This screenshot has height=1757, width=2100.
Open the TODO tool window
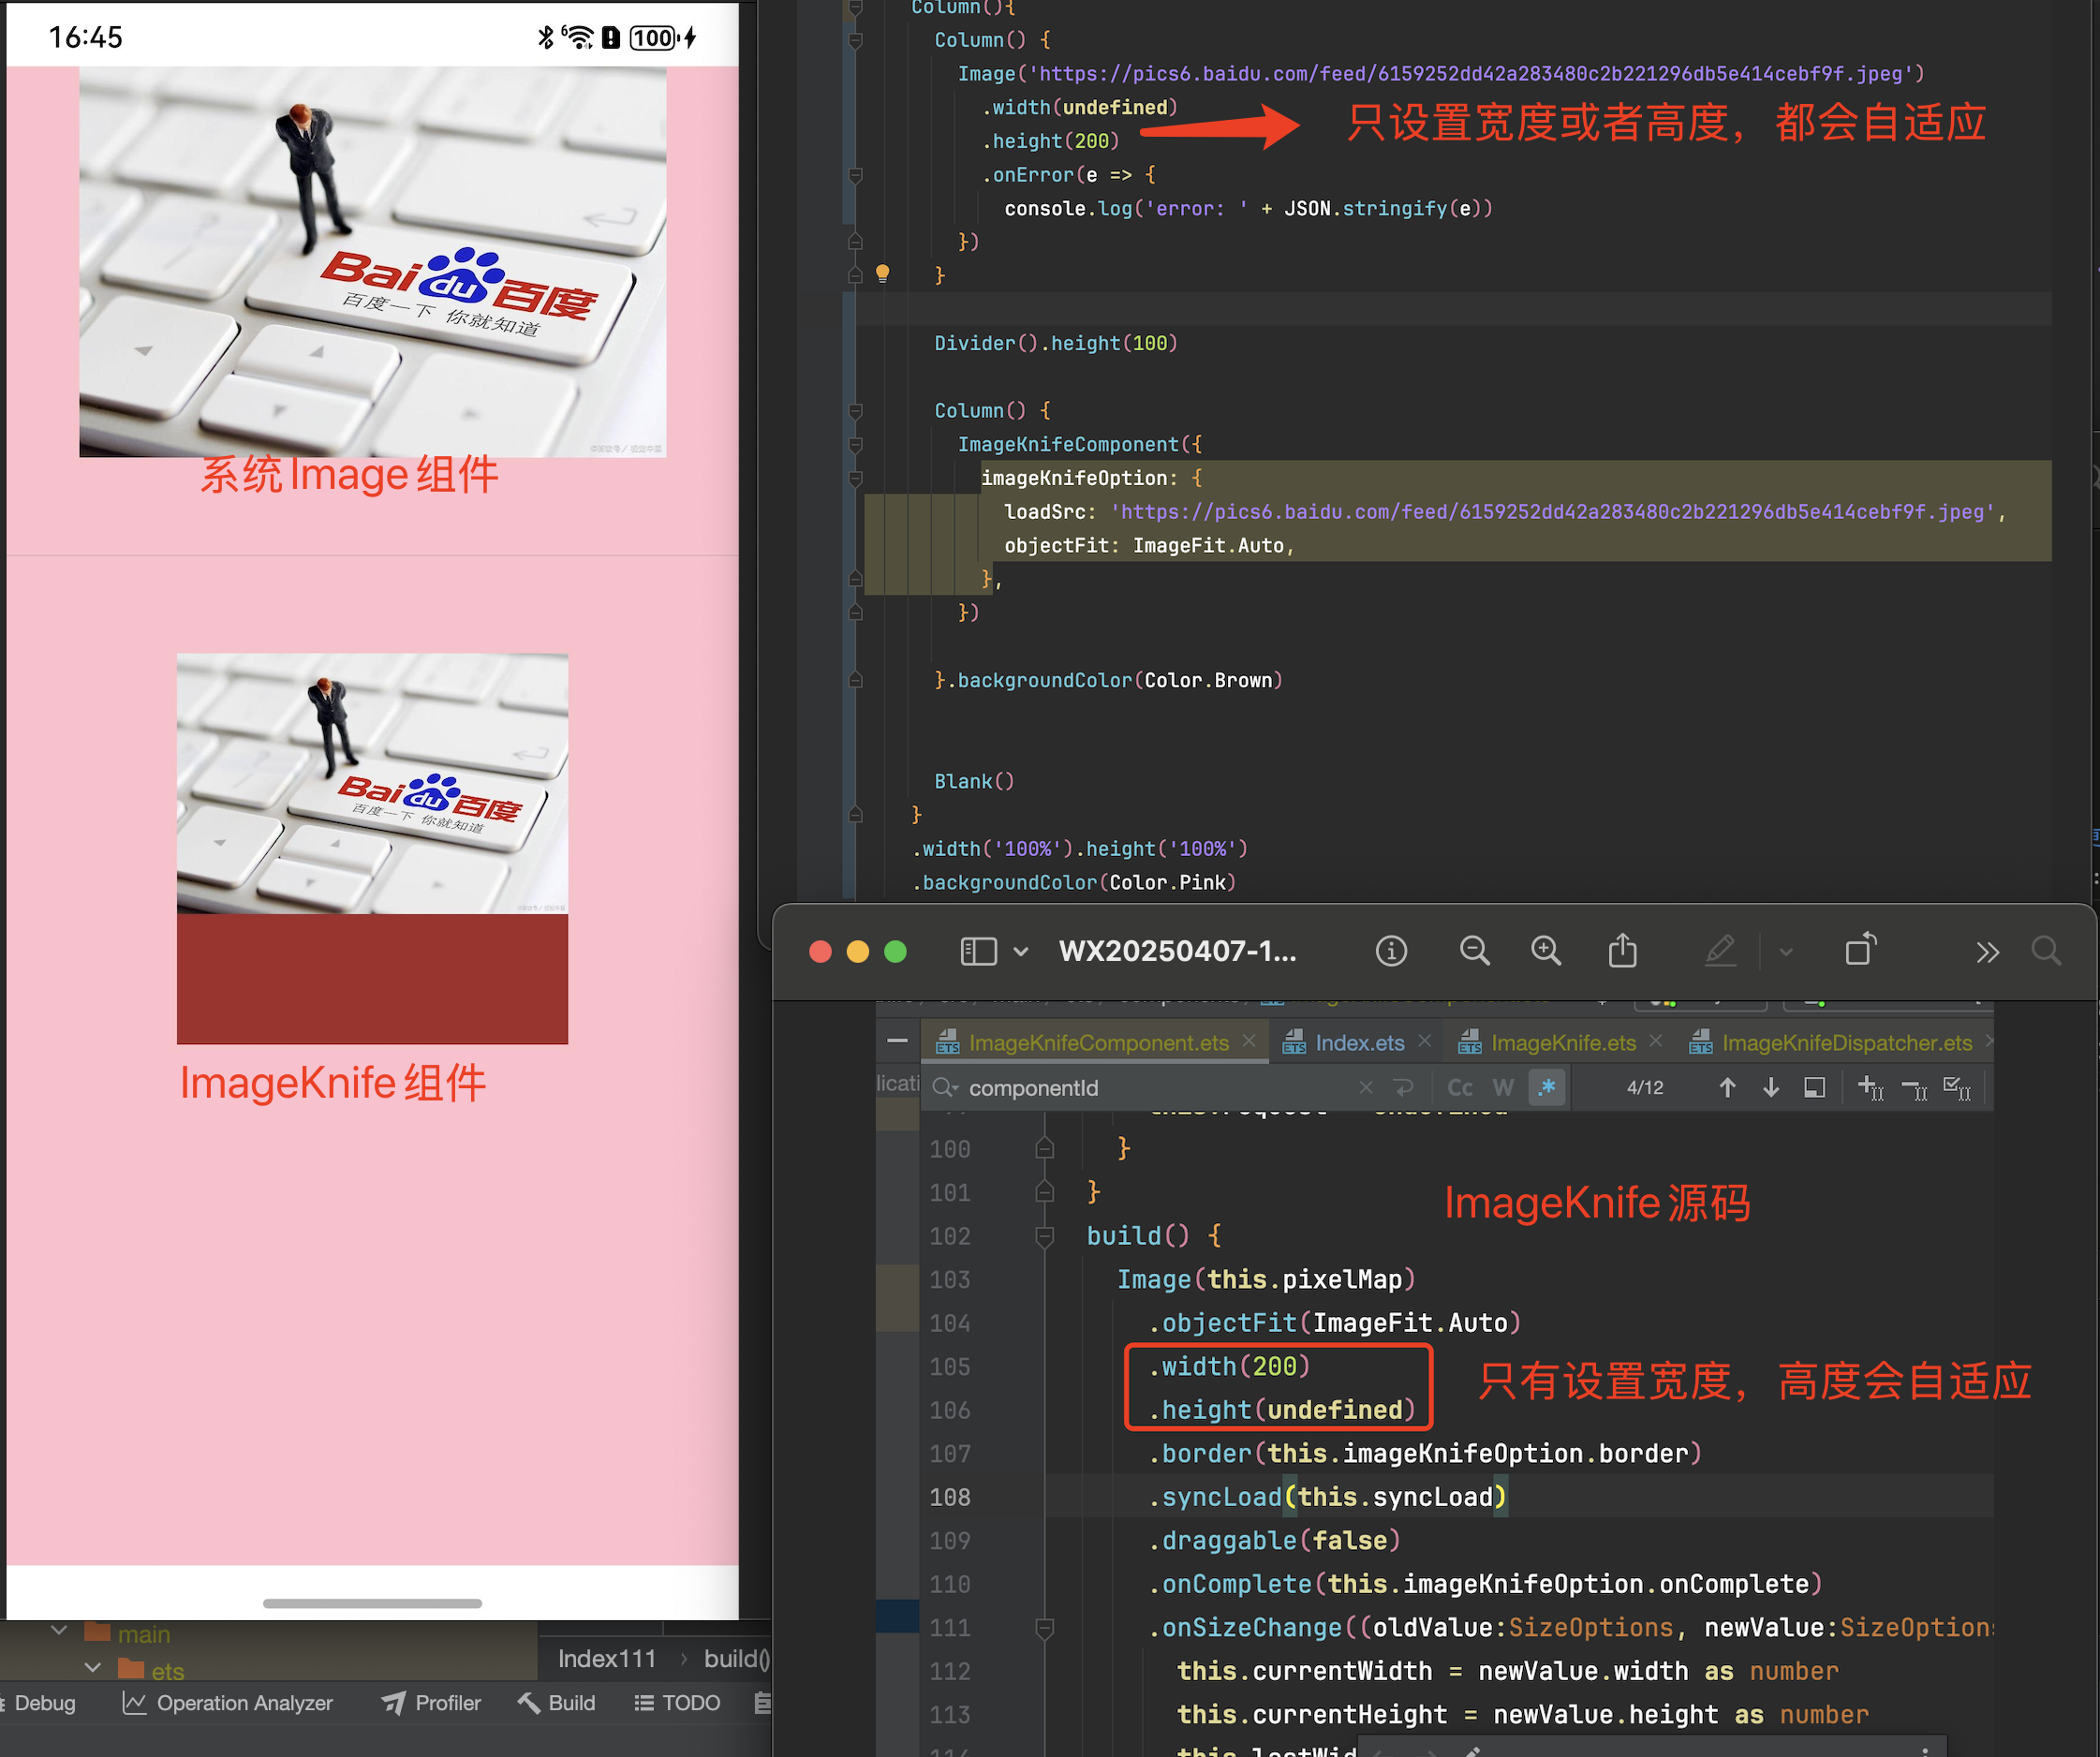click(x=677, y=1703)
